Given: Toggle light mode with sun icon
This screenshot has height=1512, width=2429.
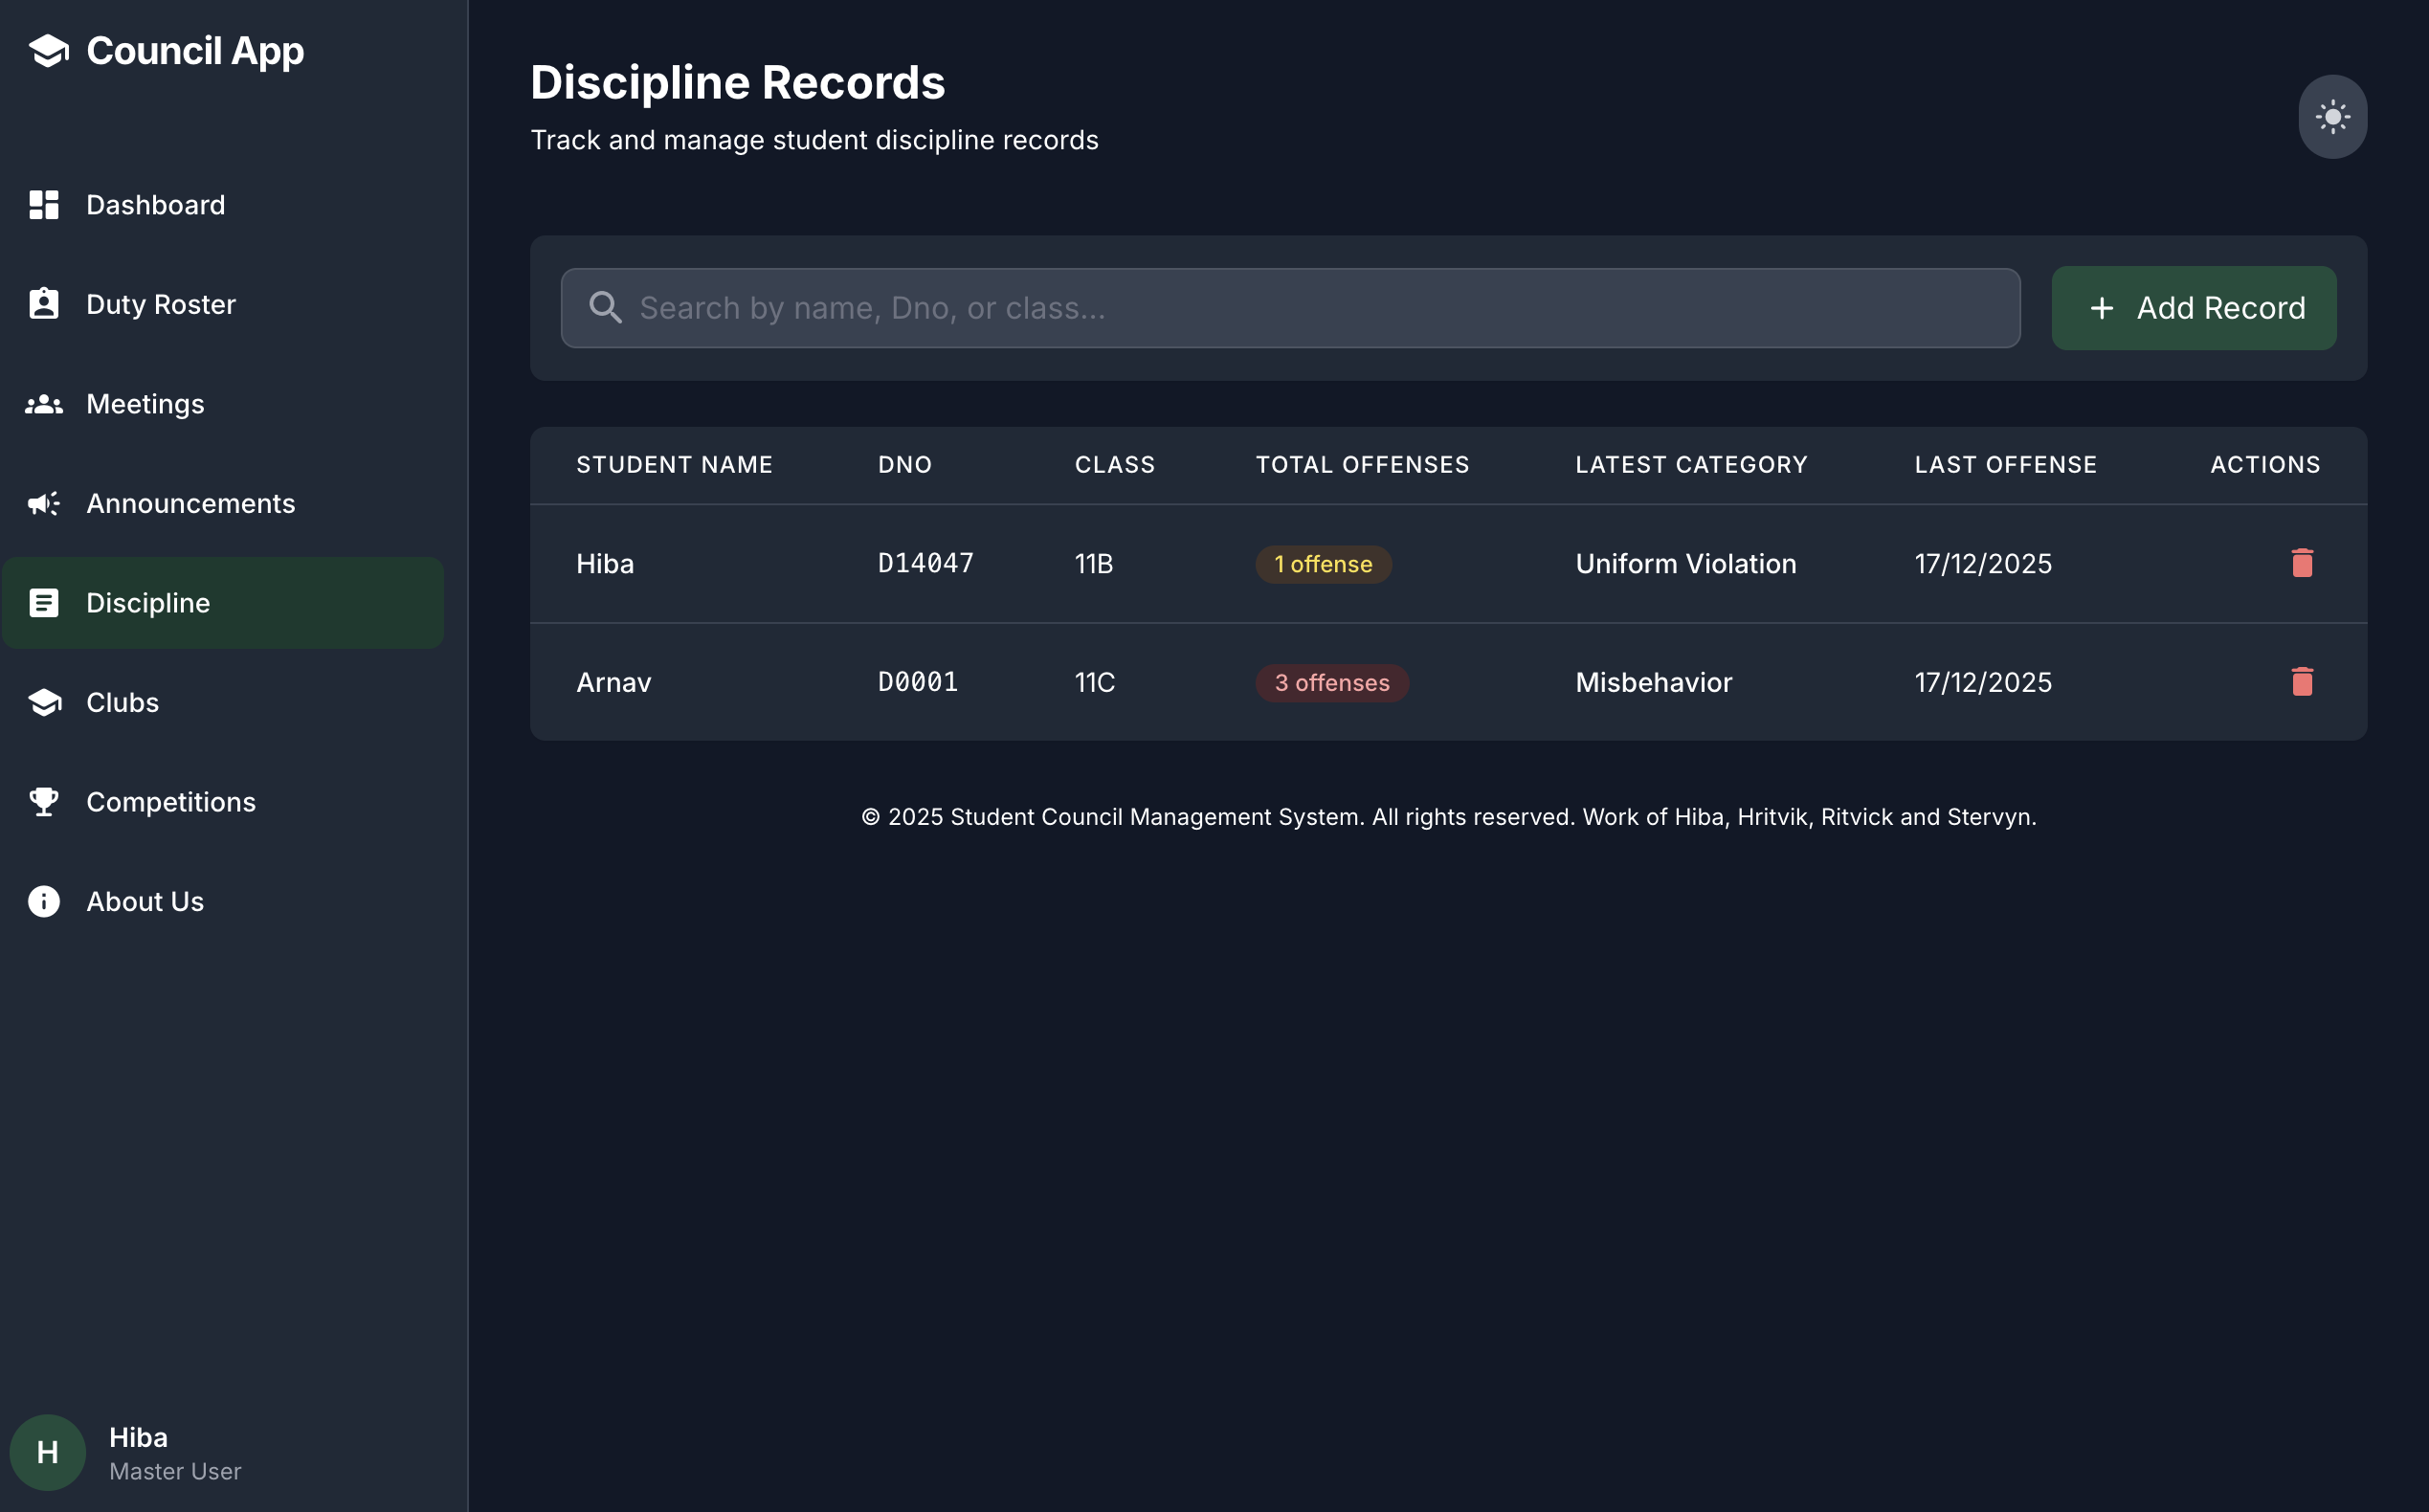Looking at the screenshot, I should point(2331,117).
